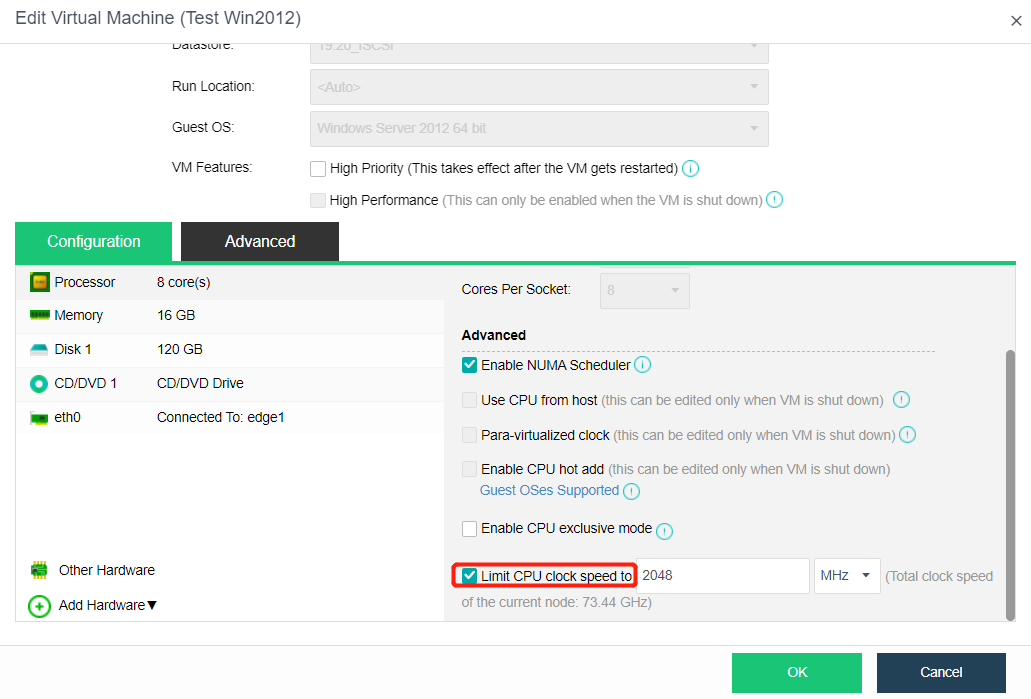The width and height of the screenshot is (1031, 699).
Task: Enable the High Priority checkbox
Action: coord(318,168)
